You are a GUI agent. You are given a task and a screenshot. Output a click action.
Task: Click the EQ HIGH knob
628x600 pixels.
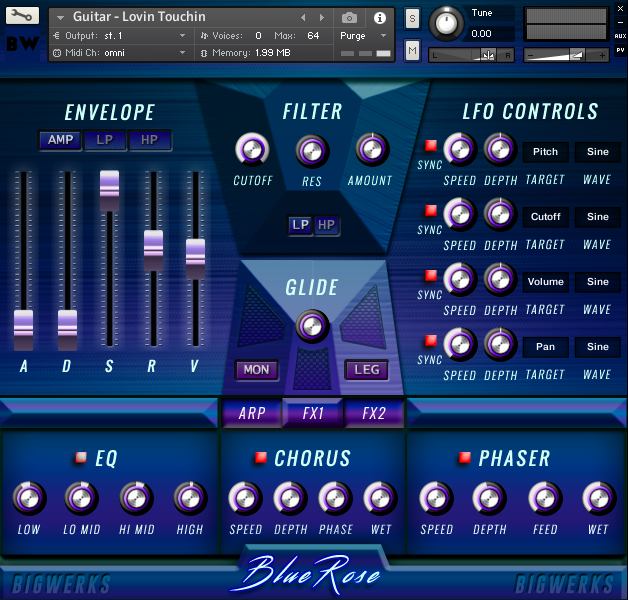[x=190, y=499]
